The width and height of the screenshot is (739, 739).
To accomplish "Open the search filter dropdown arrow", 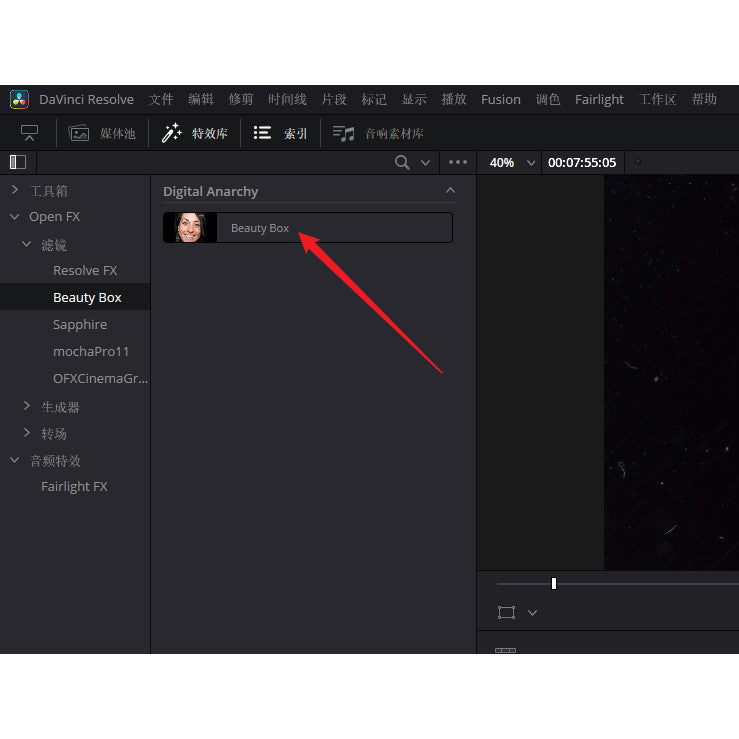I will [426, 163].
